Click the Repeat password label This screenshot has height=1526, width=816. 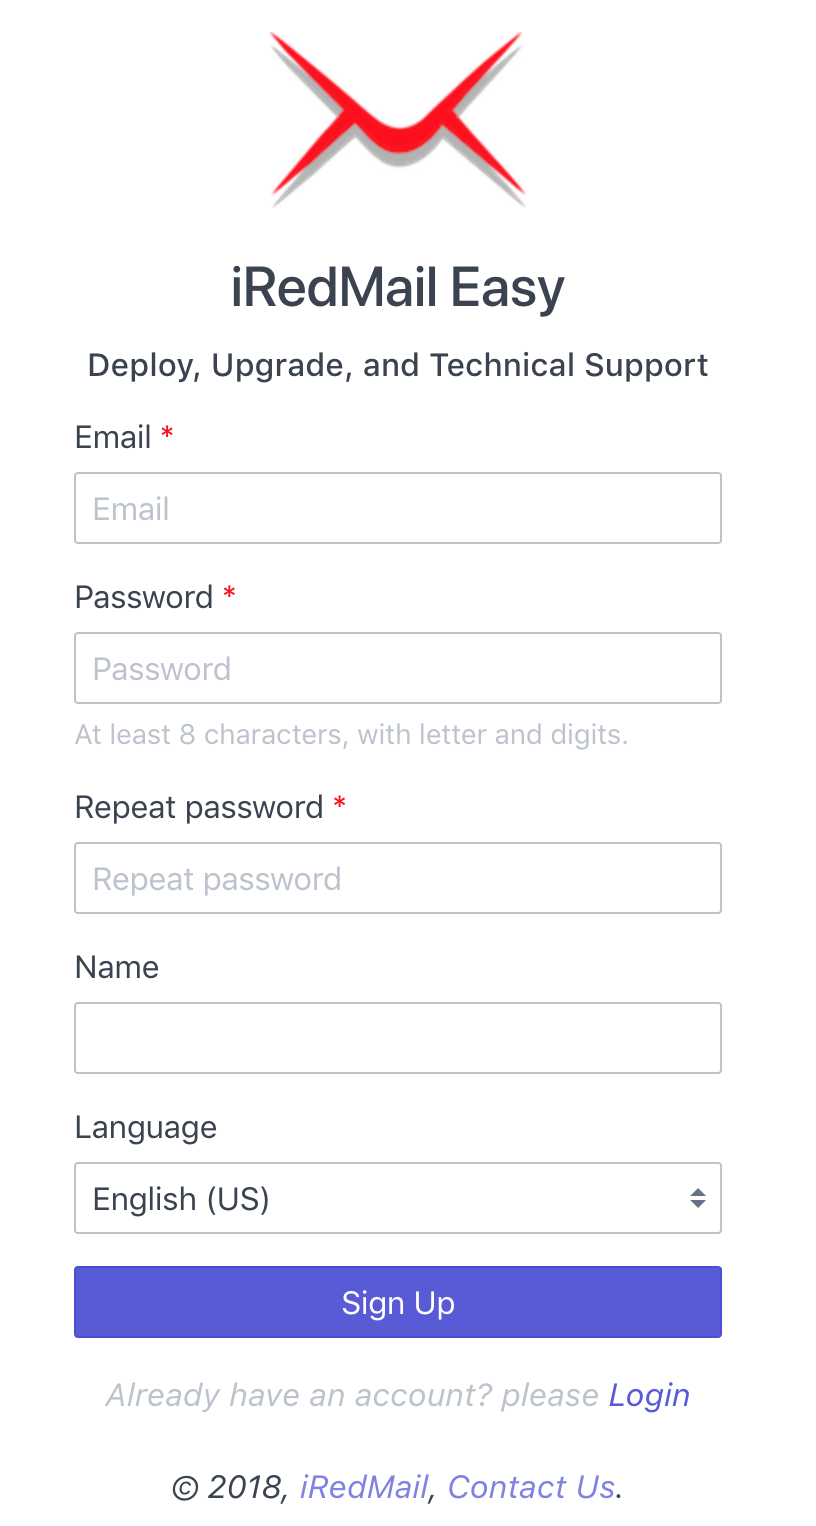[199, 807]
